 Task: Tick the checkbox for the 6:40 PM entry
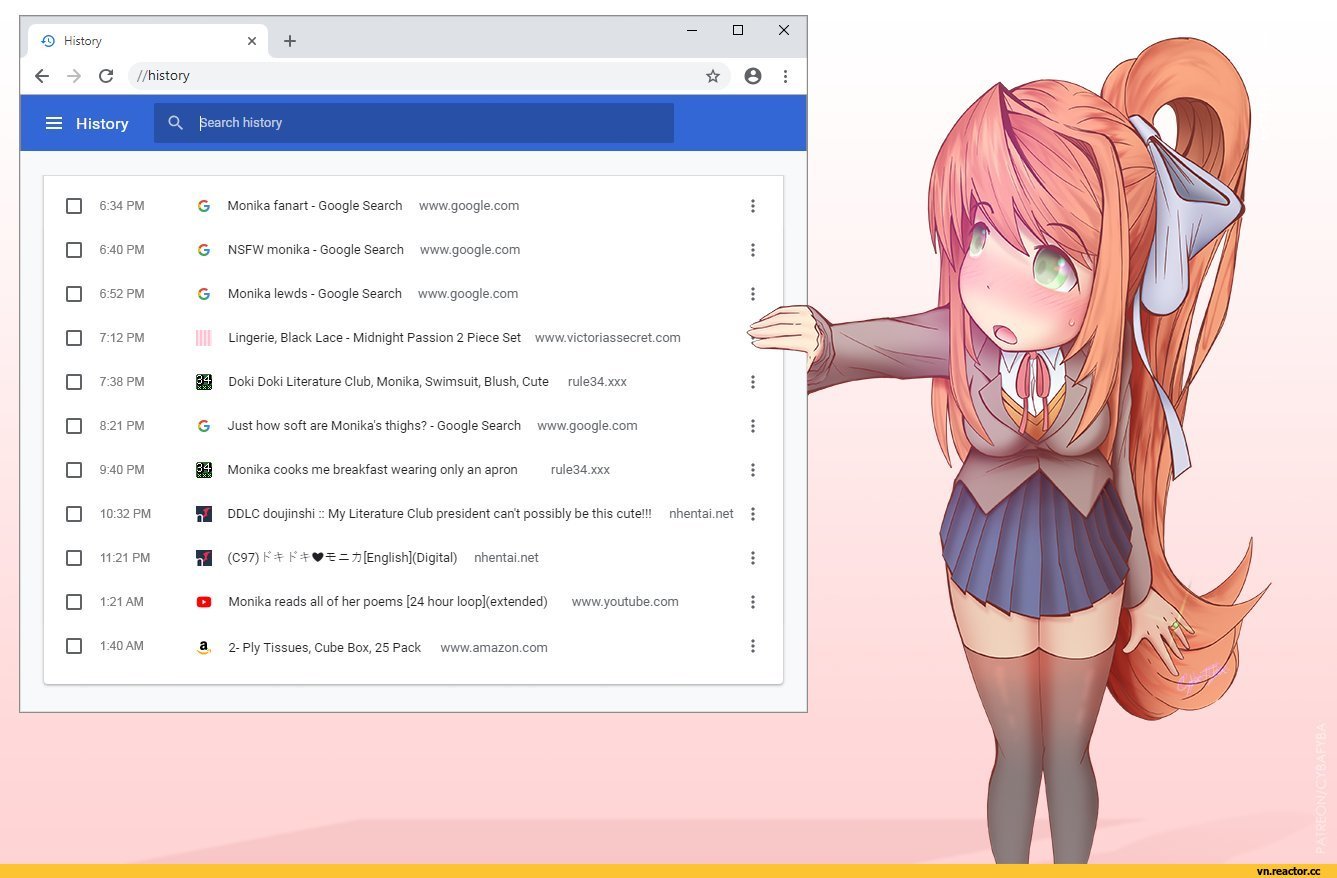pyautogui.click(x=74, y=250)
